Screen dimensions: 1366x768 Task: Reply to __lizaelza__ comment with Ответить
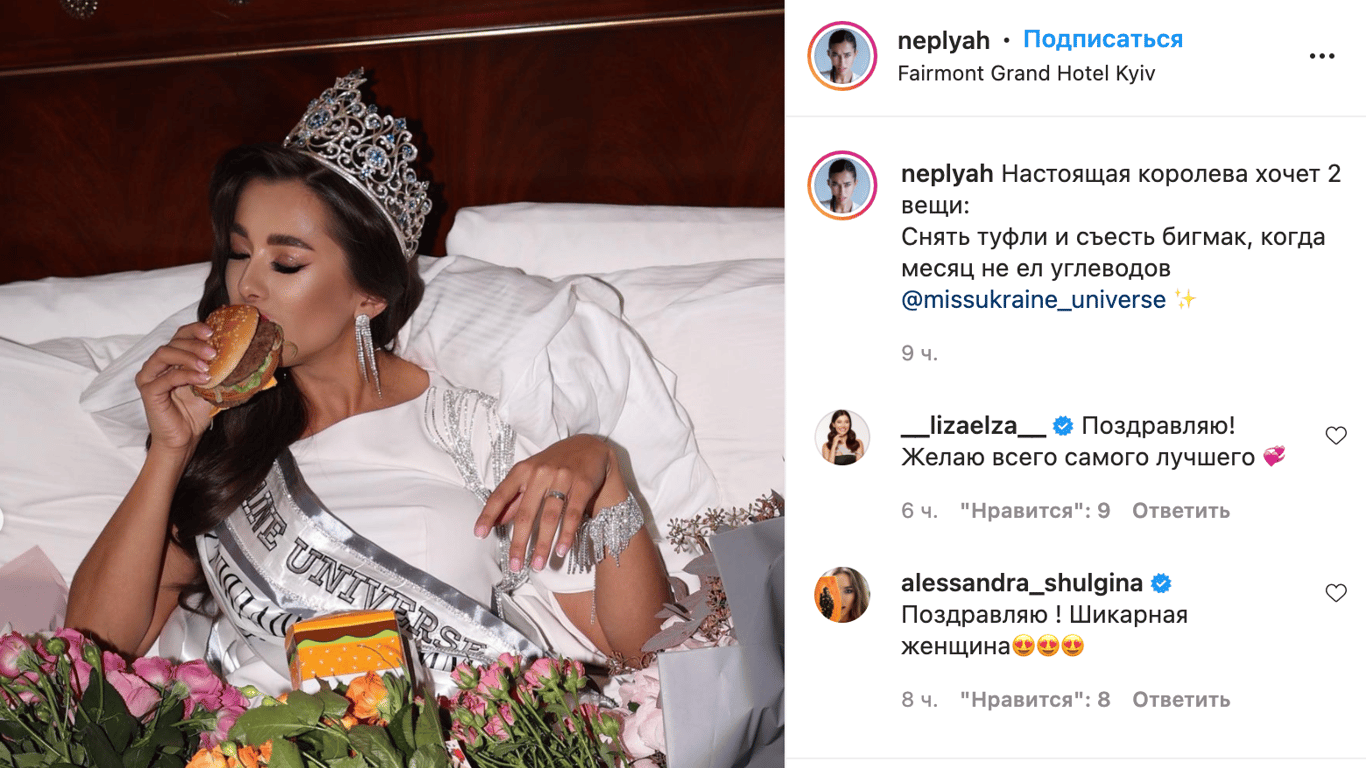click(1181, 511)
